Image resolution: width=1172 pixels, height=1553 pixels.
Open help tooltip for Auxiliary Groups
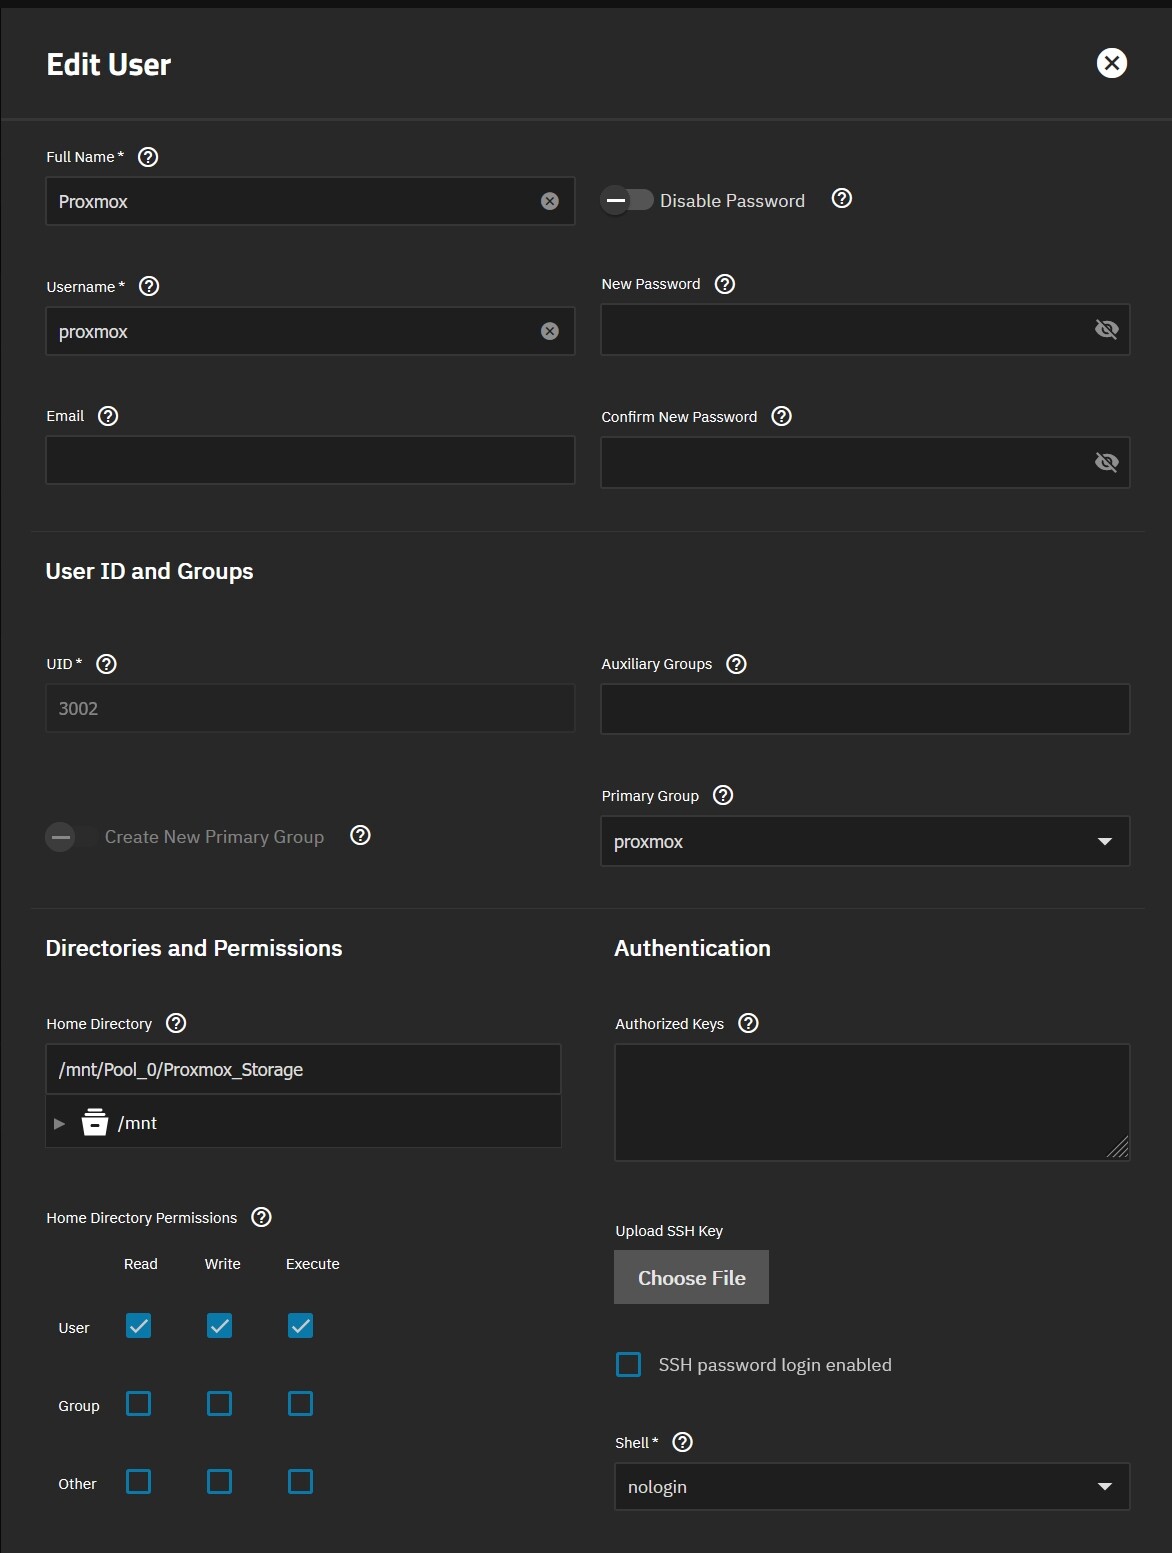click(x=736, y=664)
